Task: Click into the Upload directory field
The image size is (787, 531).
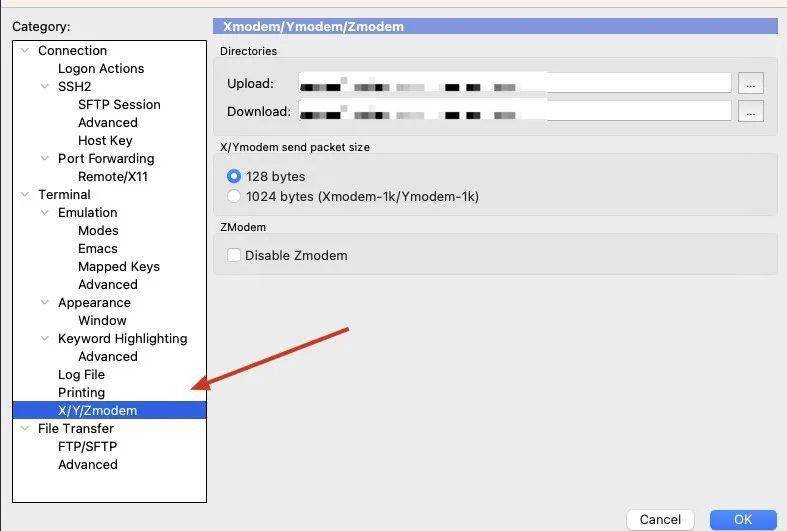Action: [514, 83]
